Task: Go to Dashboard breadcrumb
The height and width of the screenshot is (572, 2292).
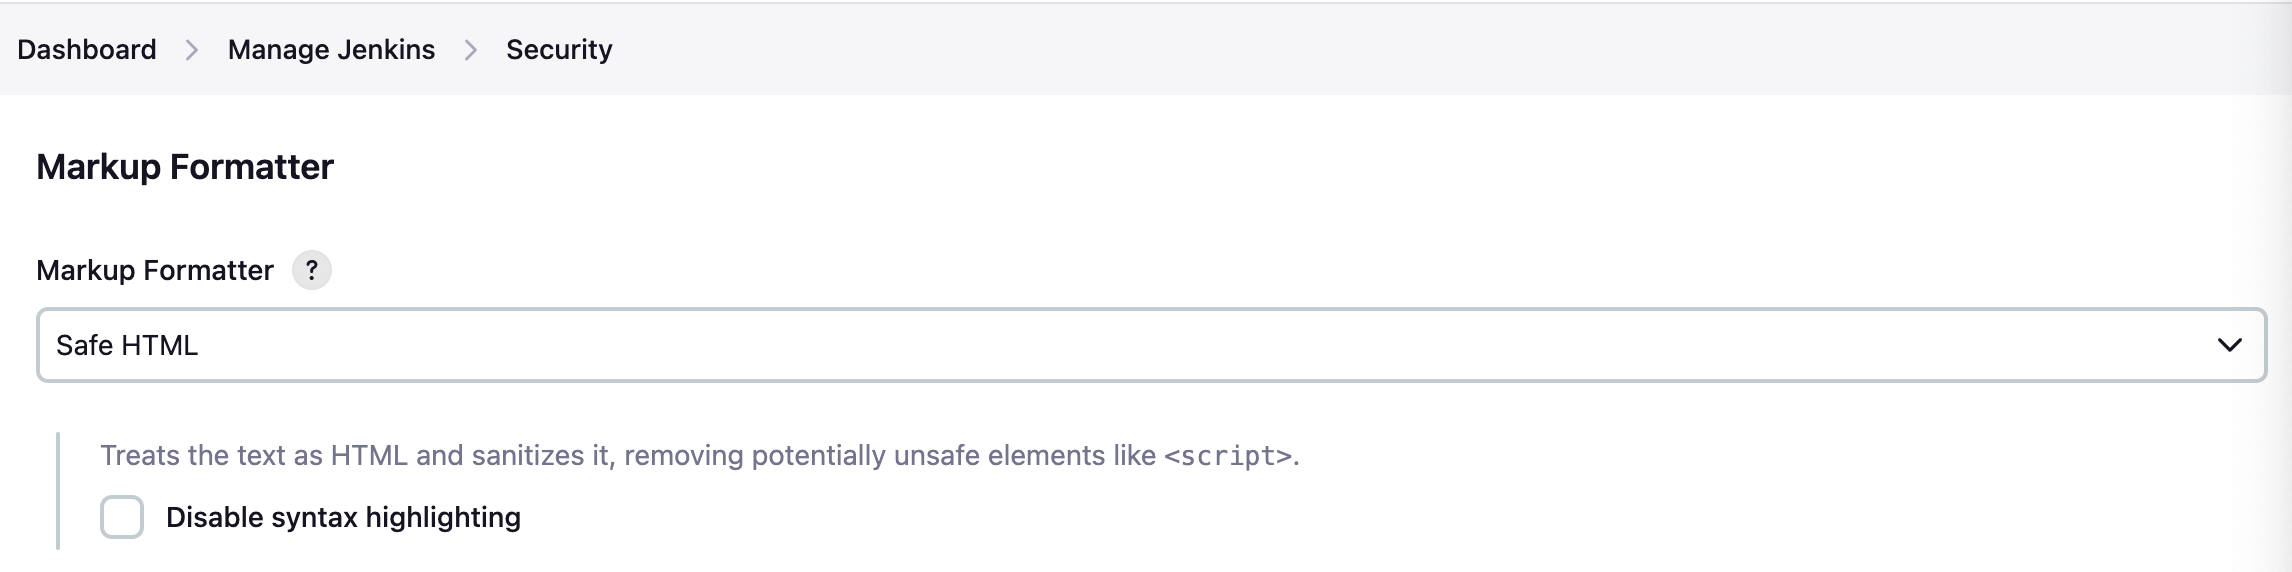Action: pyautogui.click(x=87, y=50)
